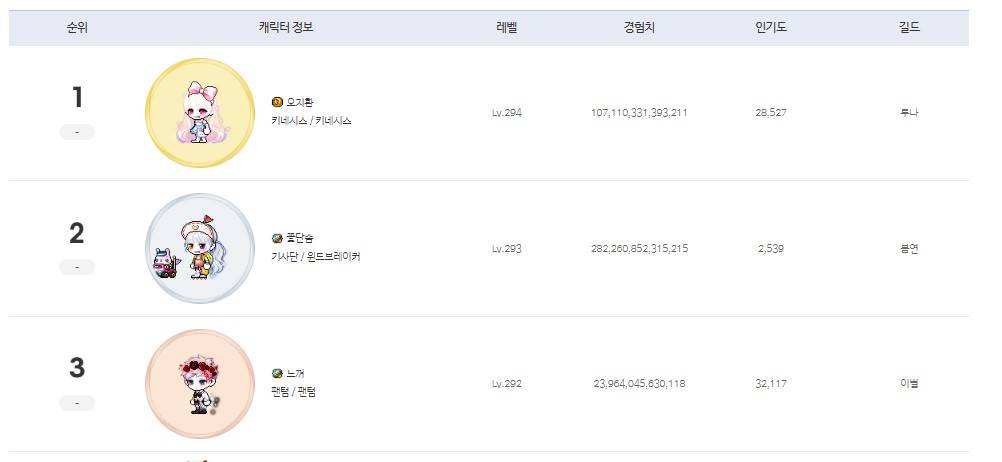The height and width of the screenshot is (462, 1002).
Task: Click the 길드 column header
Action: click(909, 27)
